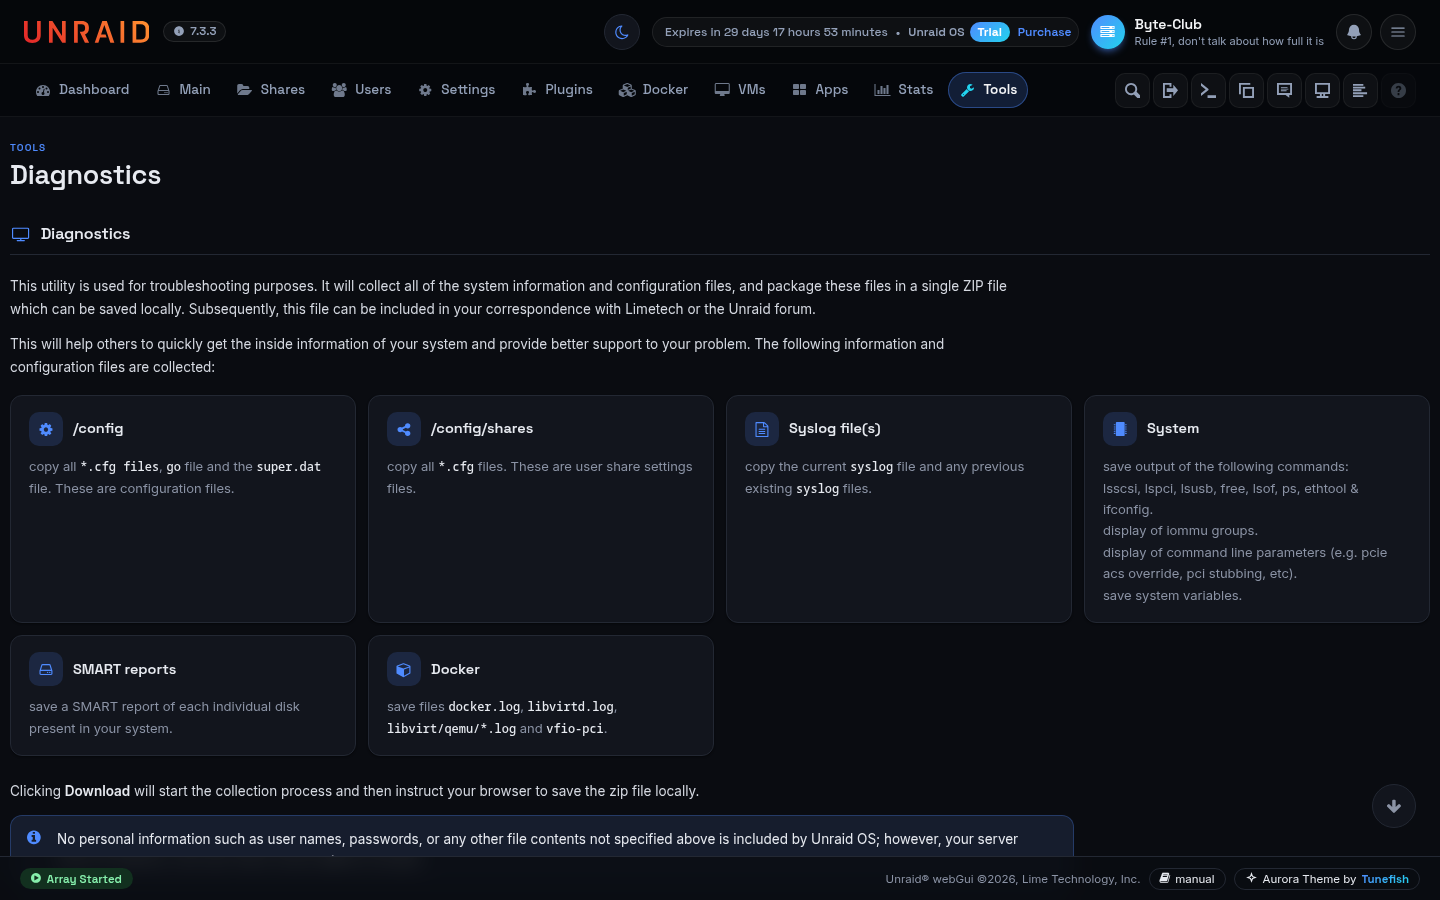
Task: Open the Plugins tab
Action: (x=558, y=90)
